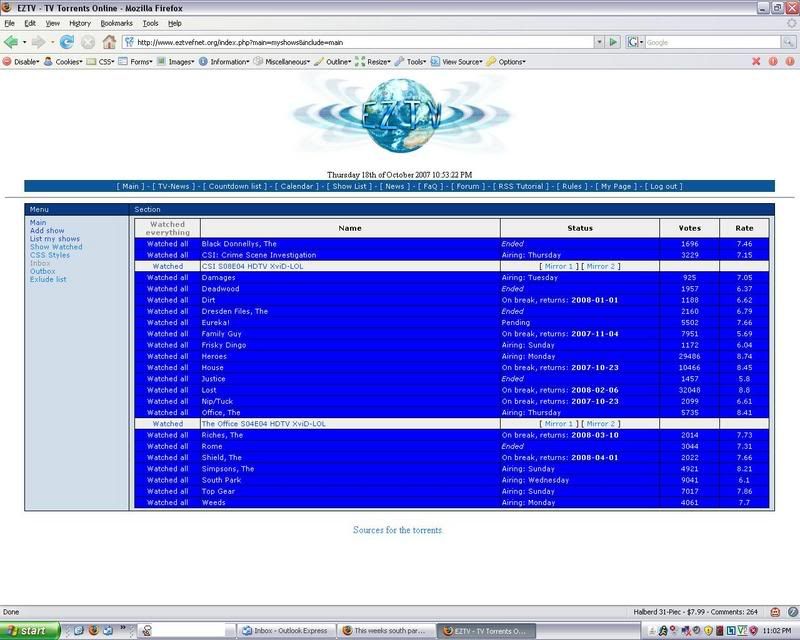This screenshot has width=800, height=640.
Task: Open the Heroes show link
Action: [x=214, y=356]
